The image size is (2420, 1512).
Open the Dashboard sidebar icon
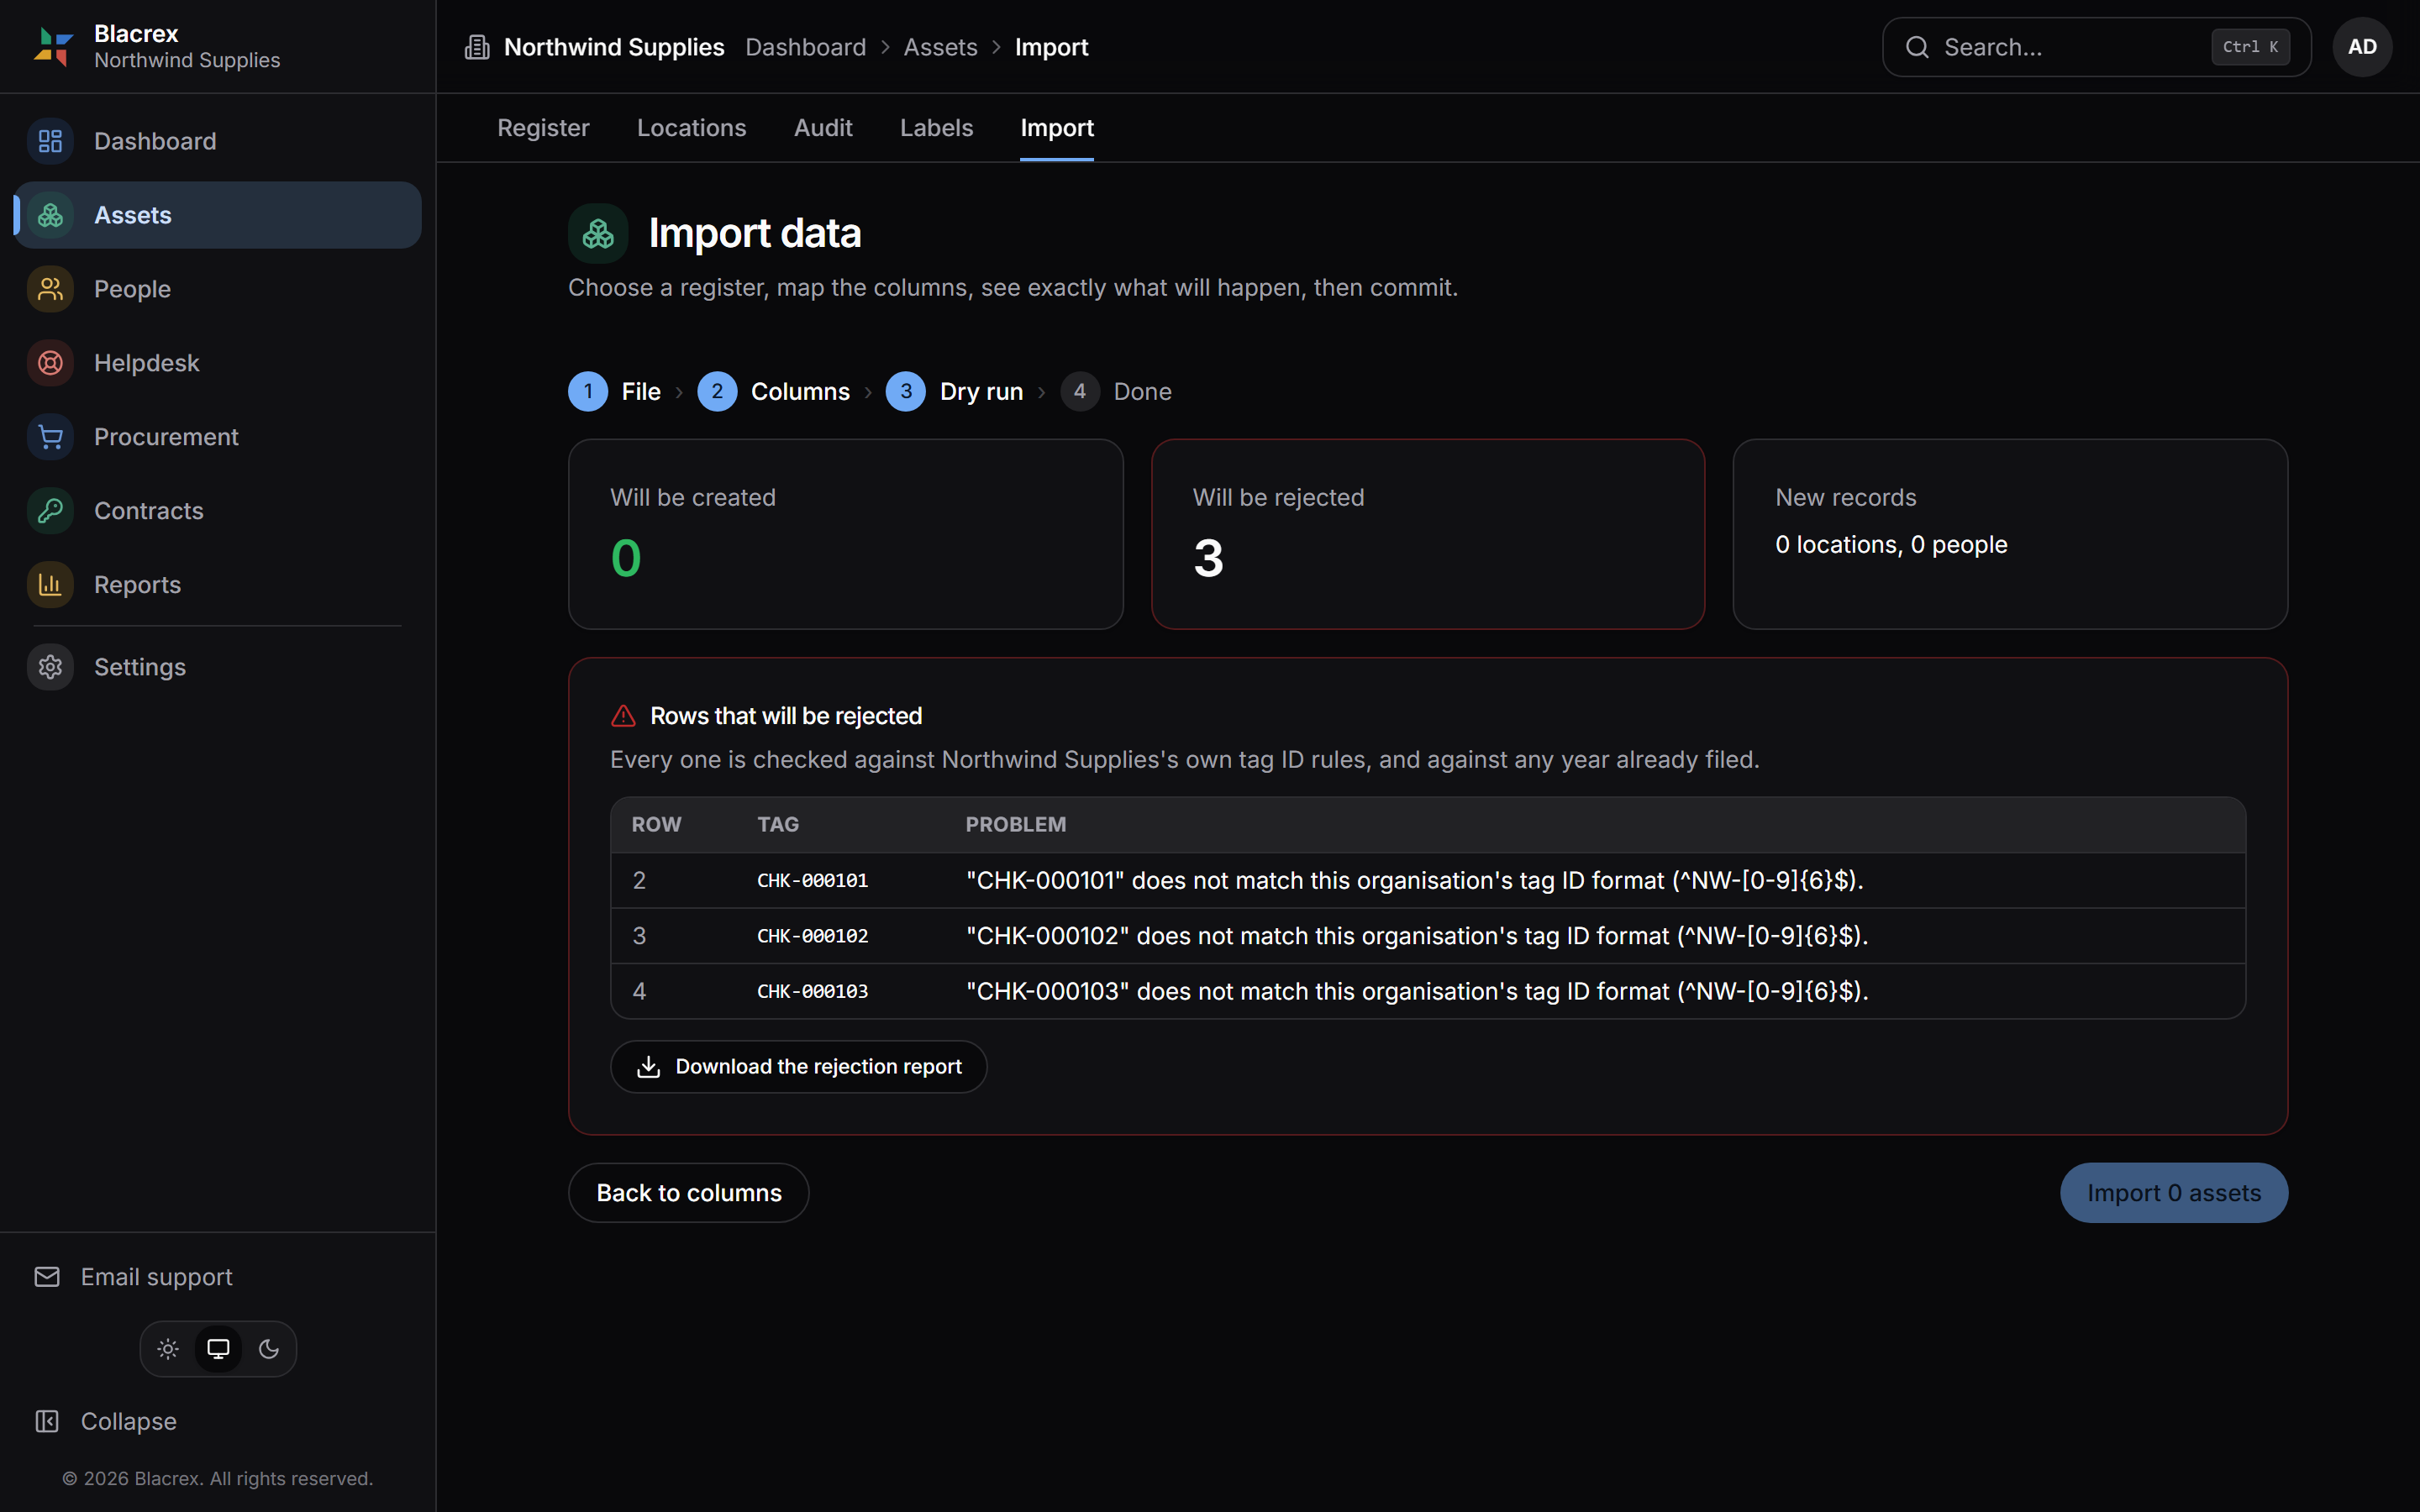[x=50, y=141]
